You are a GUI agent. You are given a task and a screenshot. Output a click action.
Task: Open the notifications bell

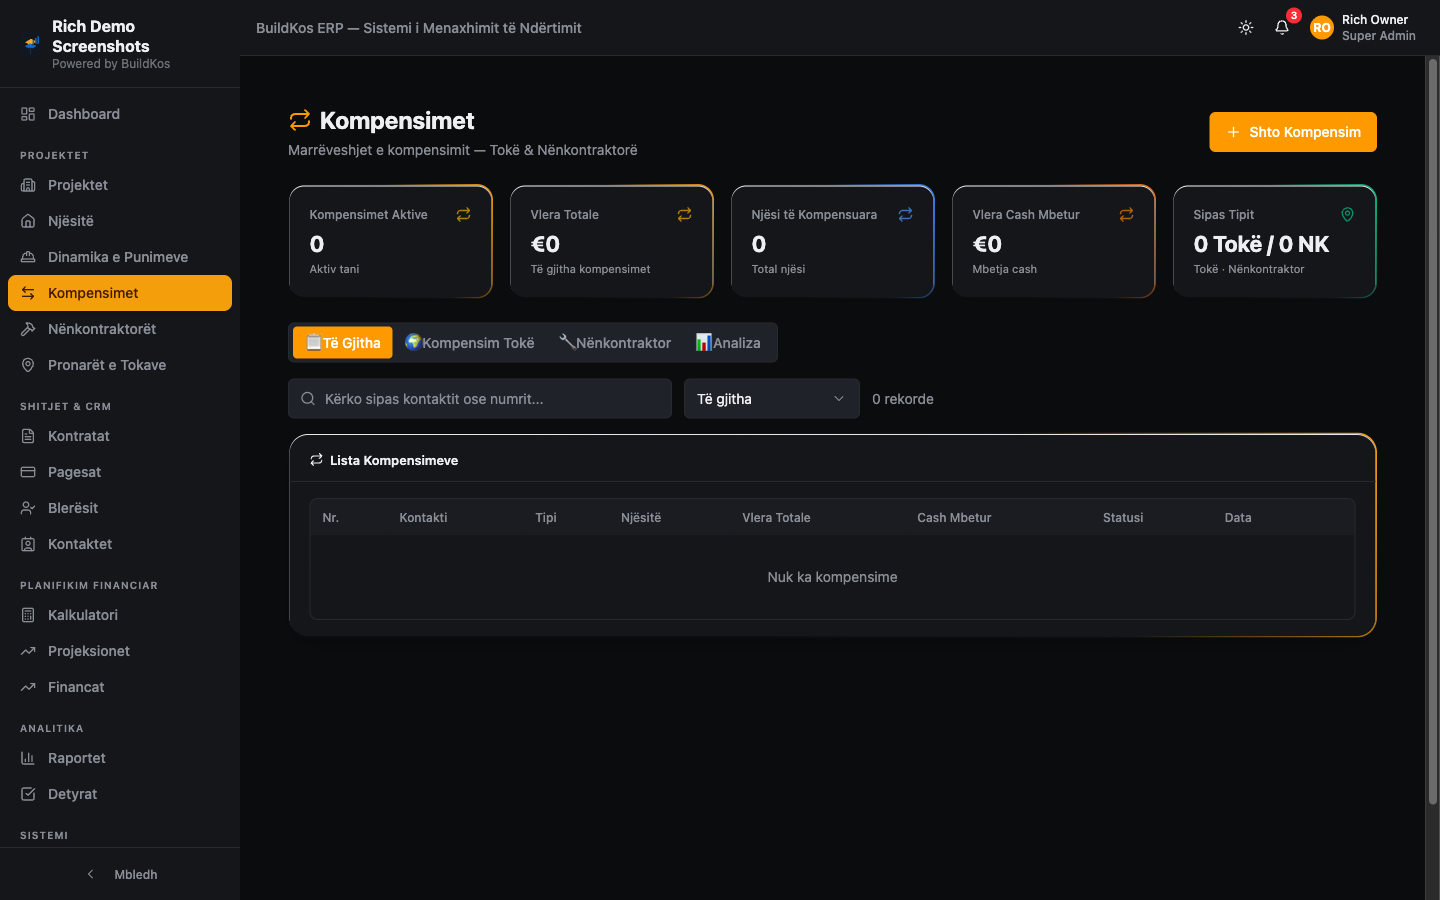[x=1282, y=28]
